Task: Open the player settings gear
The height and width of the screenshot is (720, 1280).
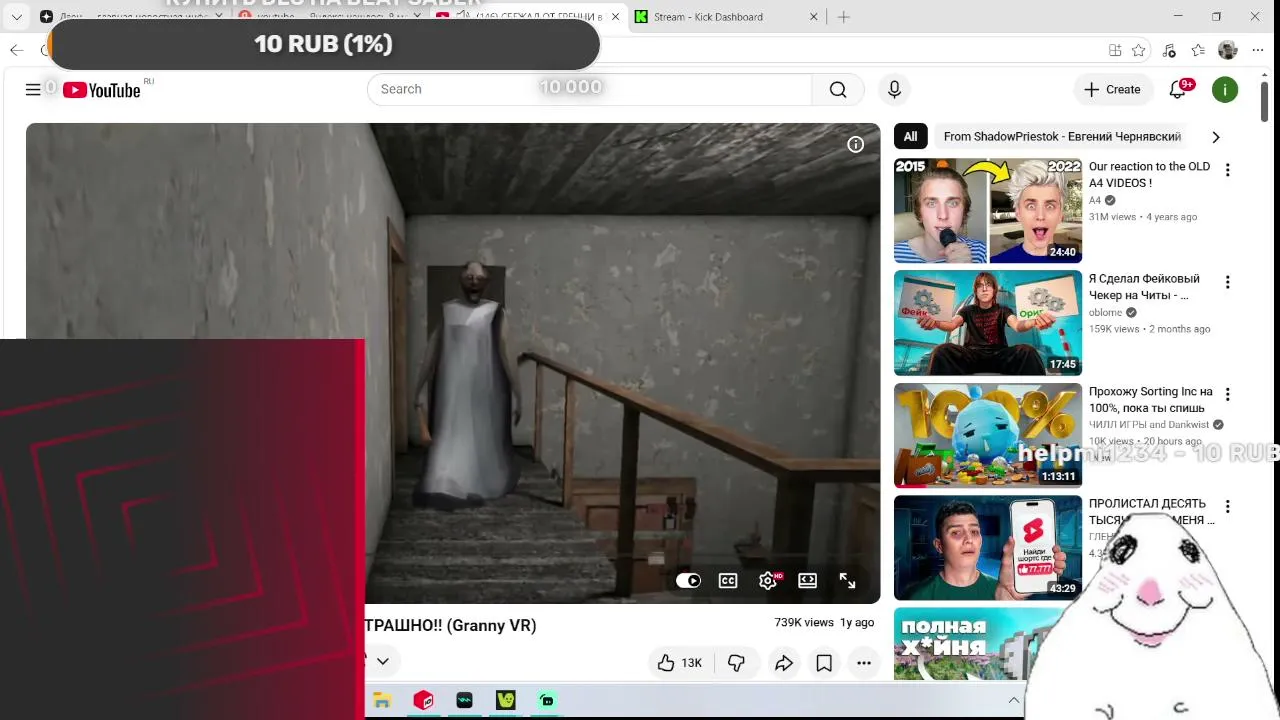Action: tap(768, 581)
